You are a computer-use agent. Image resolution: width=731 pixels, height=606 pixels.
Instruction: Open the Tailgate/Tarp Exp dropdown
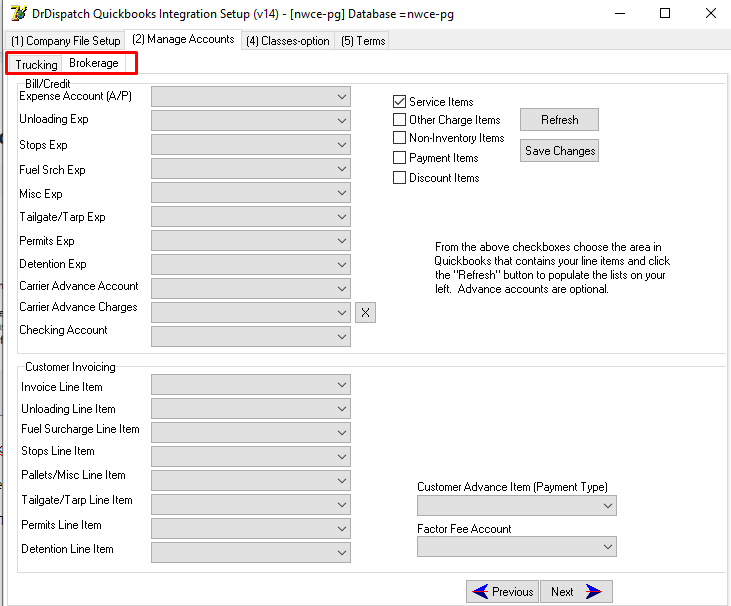click(251, 217)
